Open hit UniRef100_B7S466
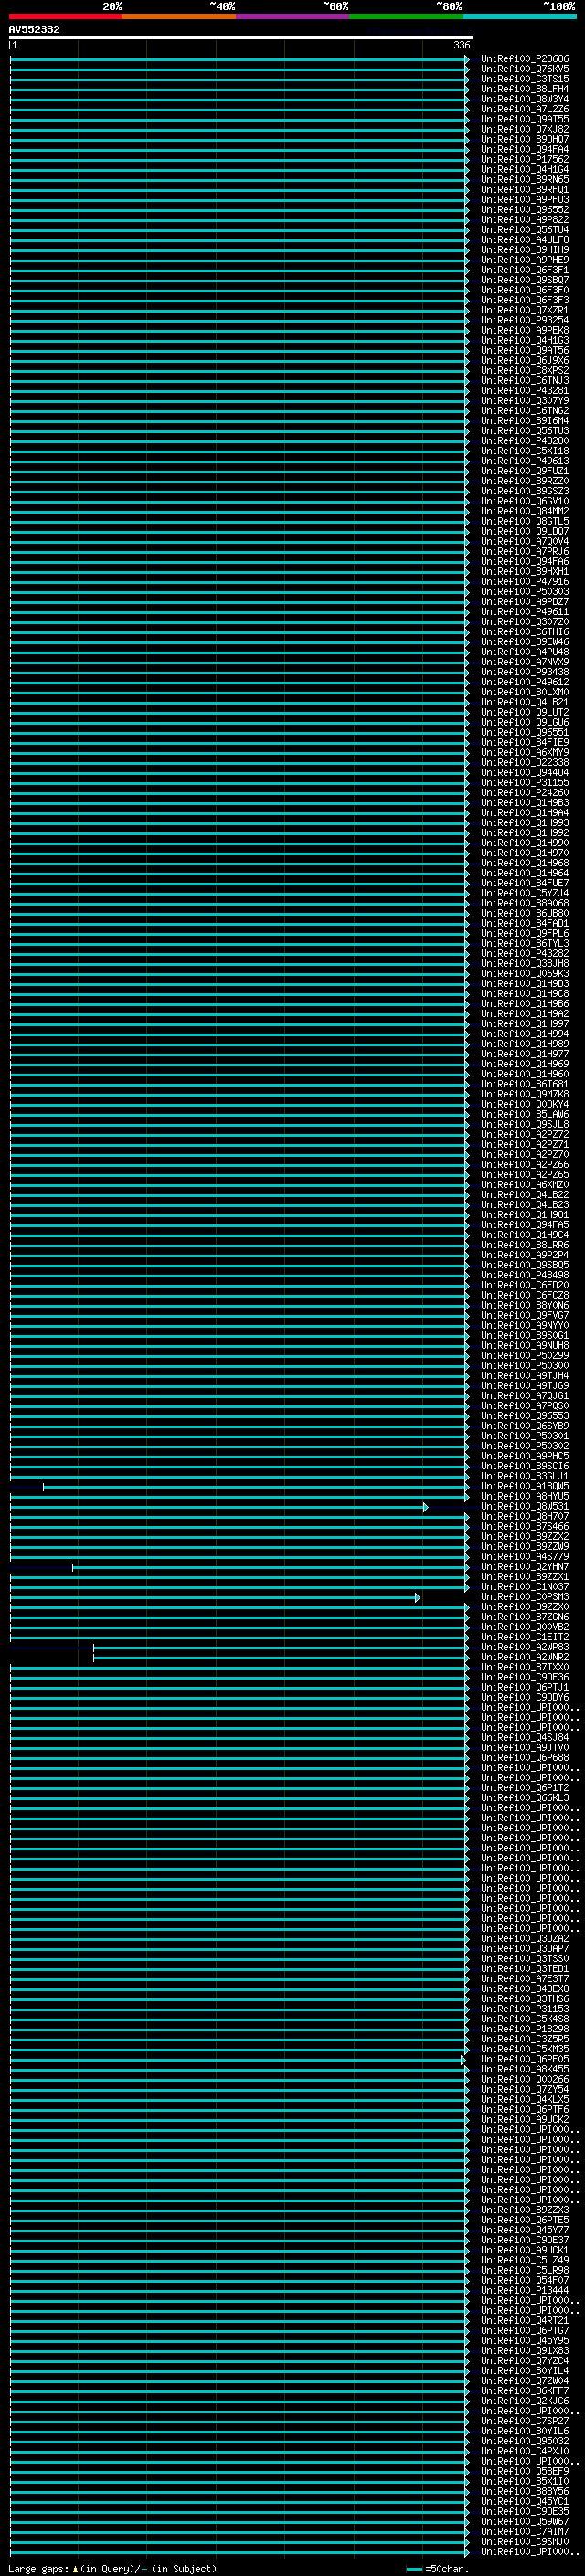 tap(525, 1526)
